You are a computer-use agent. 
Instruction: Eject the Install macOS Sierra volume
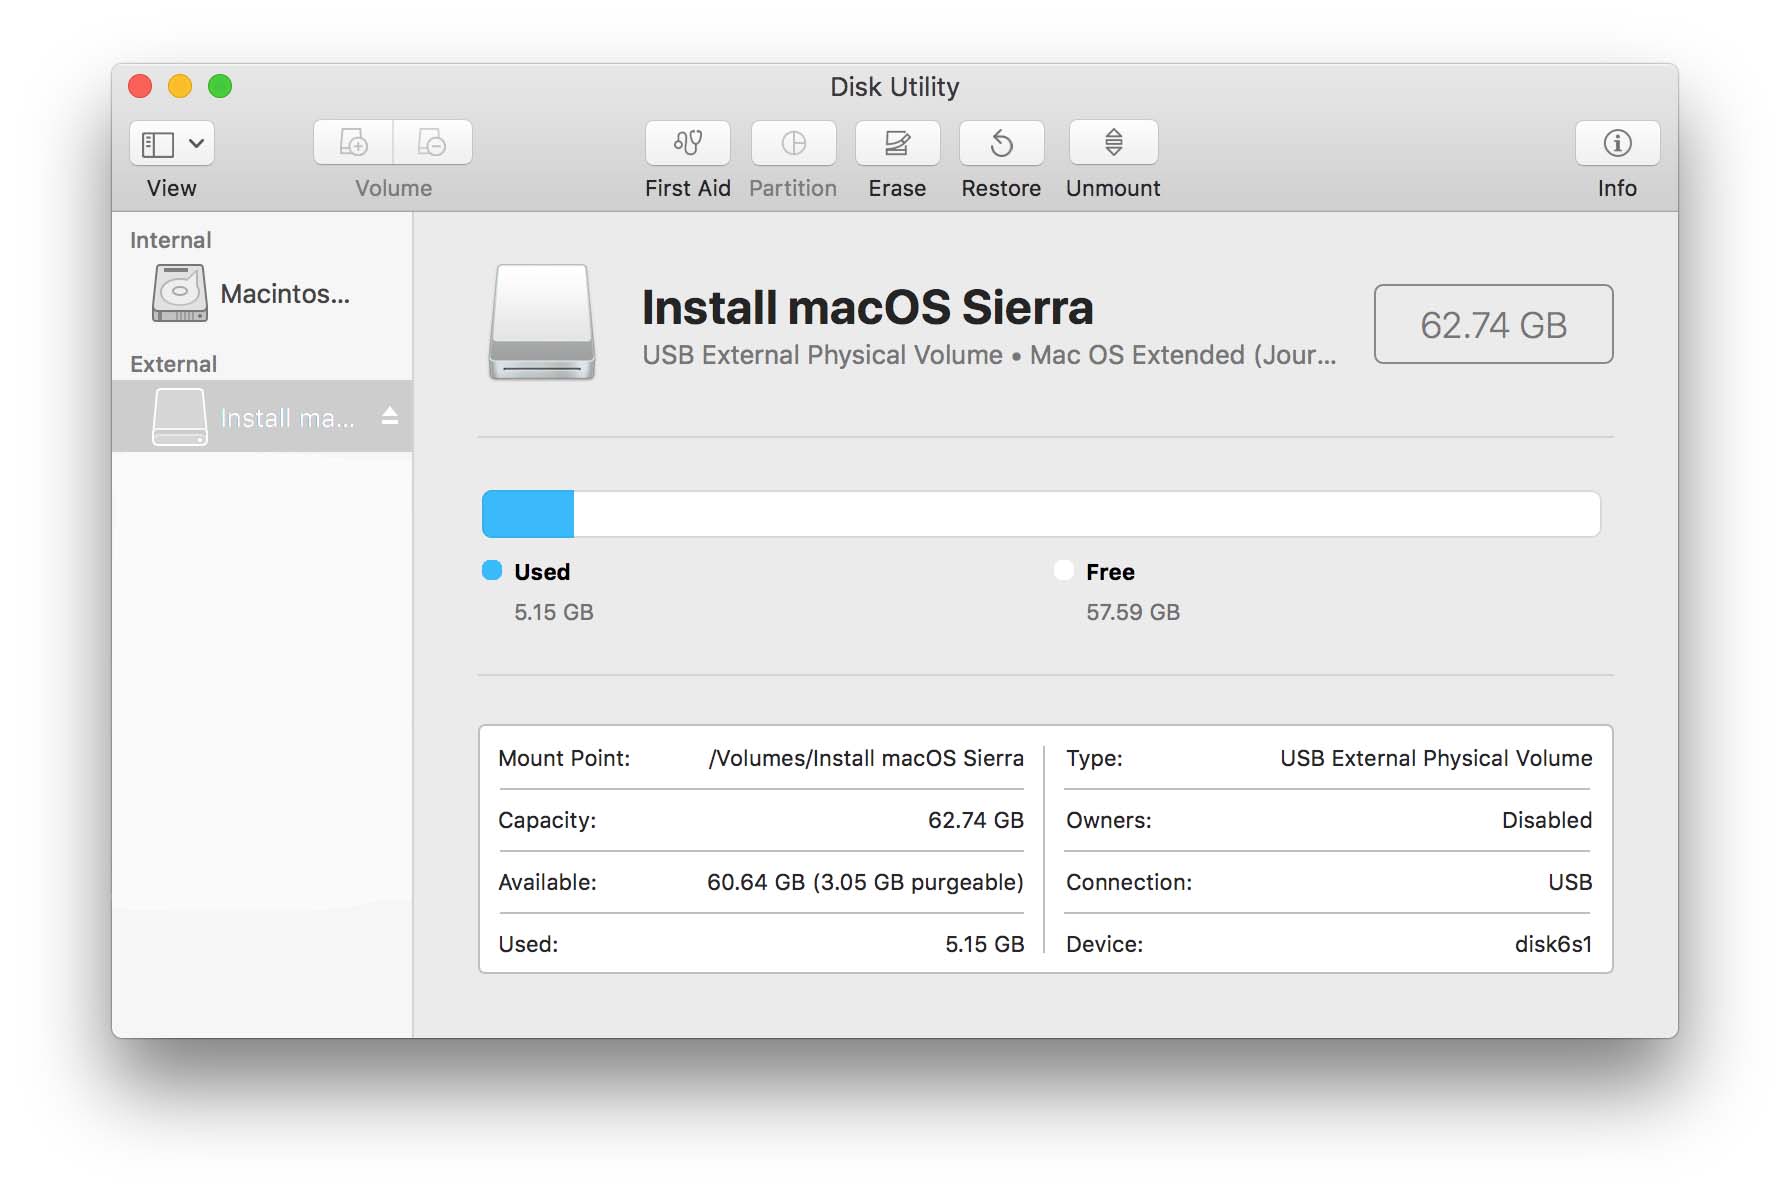pyautogui.click(x=390, y=416)
